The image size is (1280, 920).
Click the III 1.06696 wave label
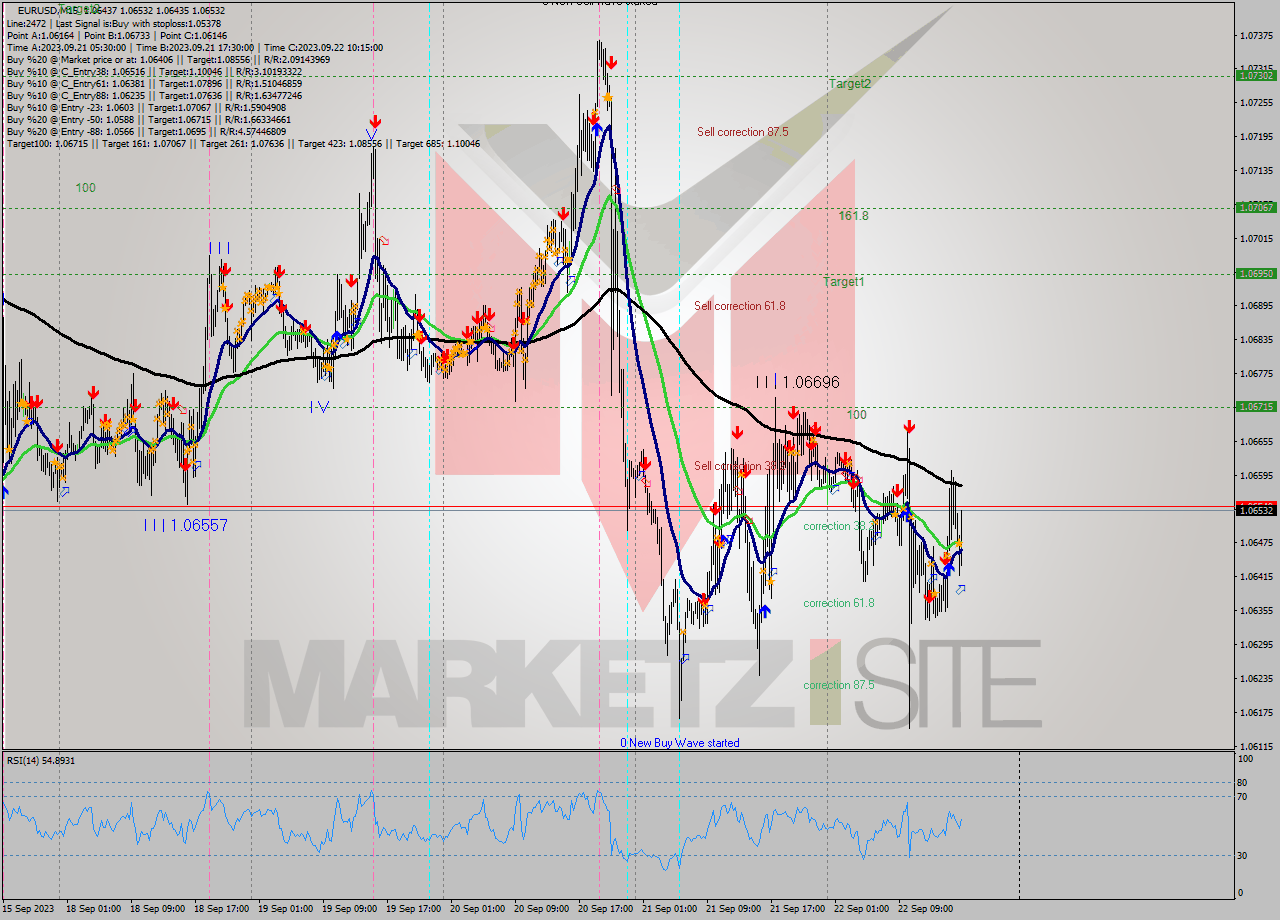(x=797, y=382)
